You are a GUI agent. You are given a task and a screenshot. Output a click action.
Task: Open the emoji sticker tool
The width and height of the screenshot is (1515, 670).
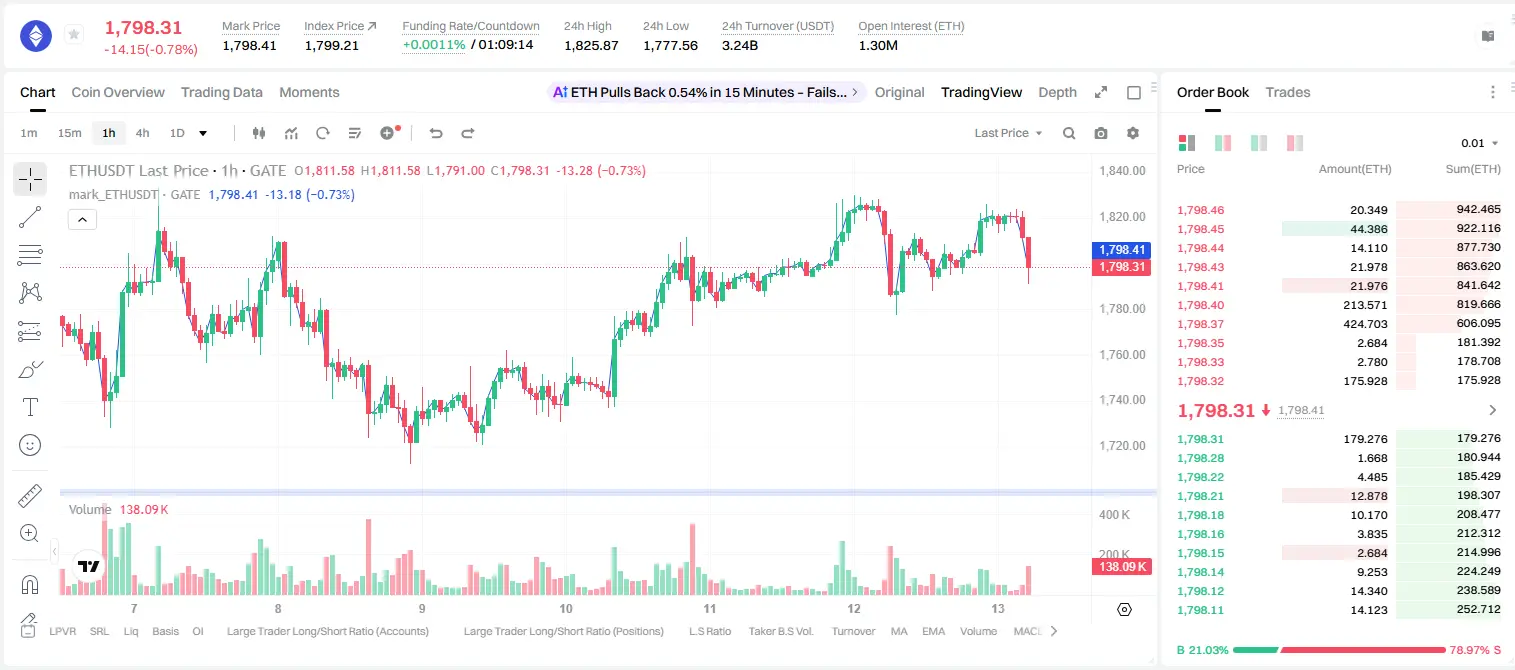point(30,445)
